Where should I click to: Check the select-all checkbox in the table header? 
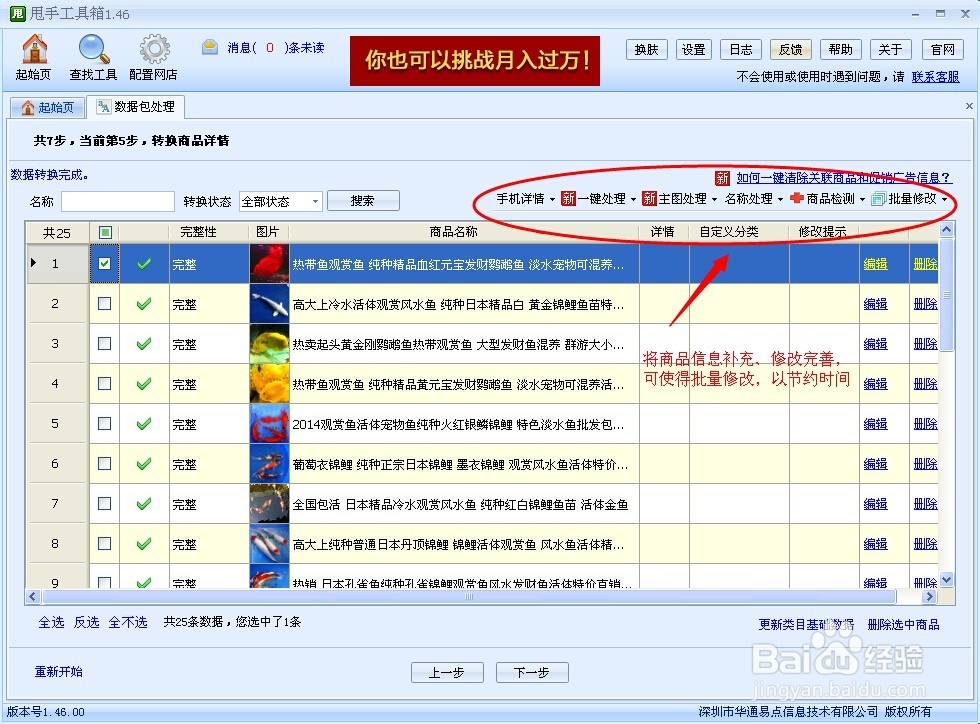point(104,231)
